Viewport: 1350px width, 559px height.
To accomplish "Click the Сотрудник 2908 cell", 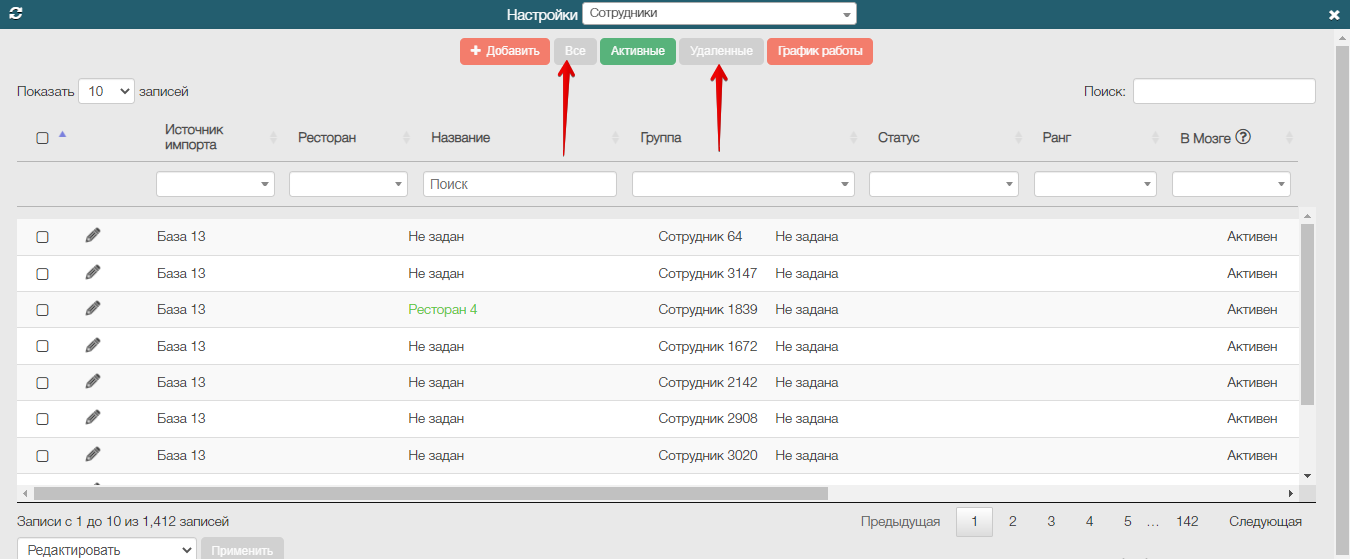I will [708, 418].
